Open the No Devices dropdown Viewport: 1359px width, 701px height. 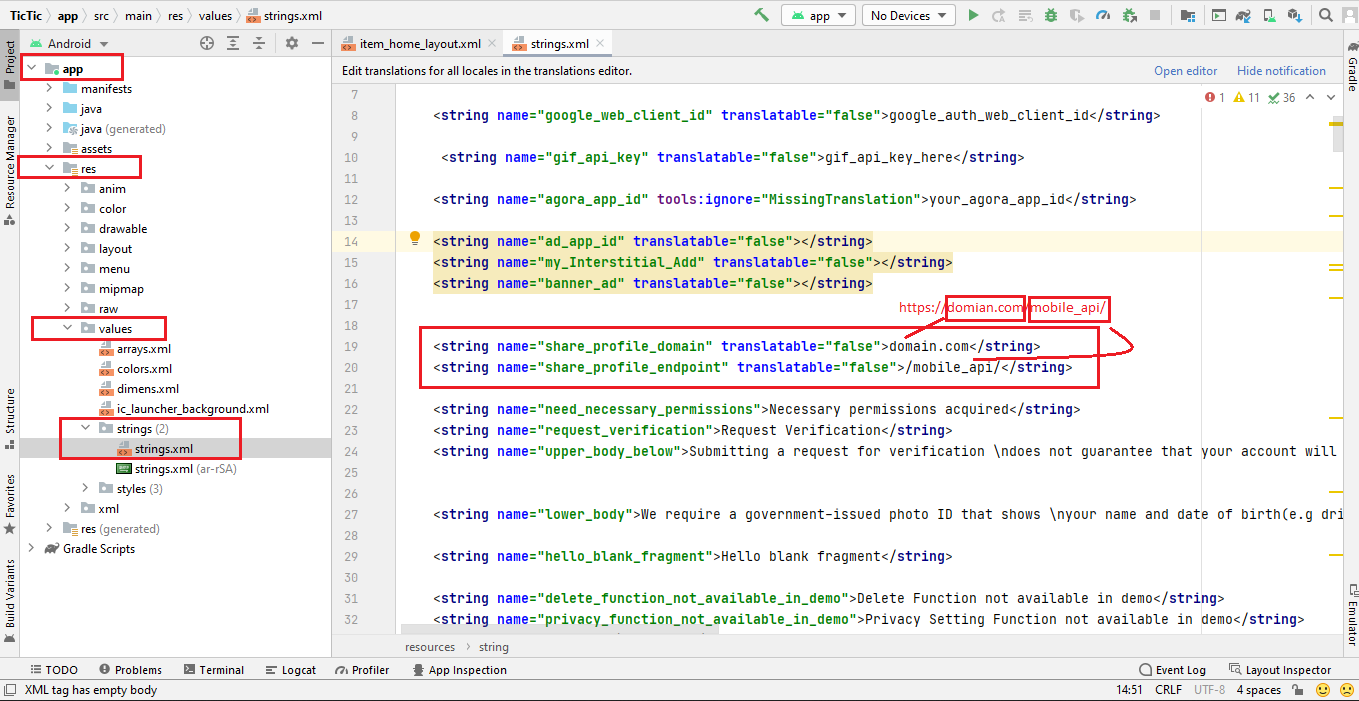[908, 15]
